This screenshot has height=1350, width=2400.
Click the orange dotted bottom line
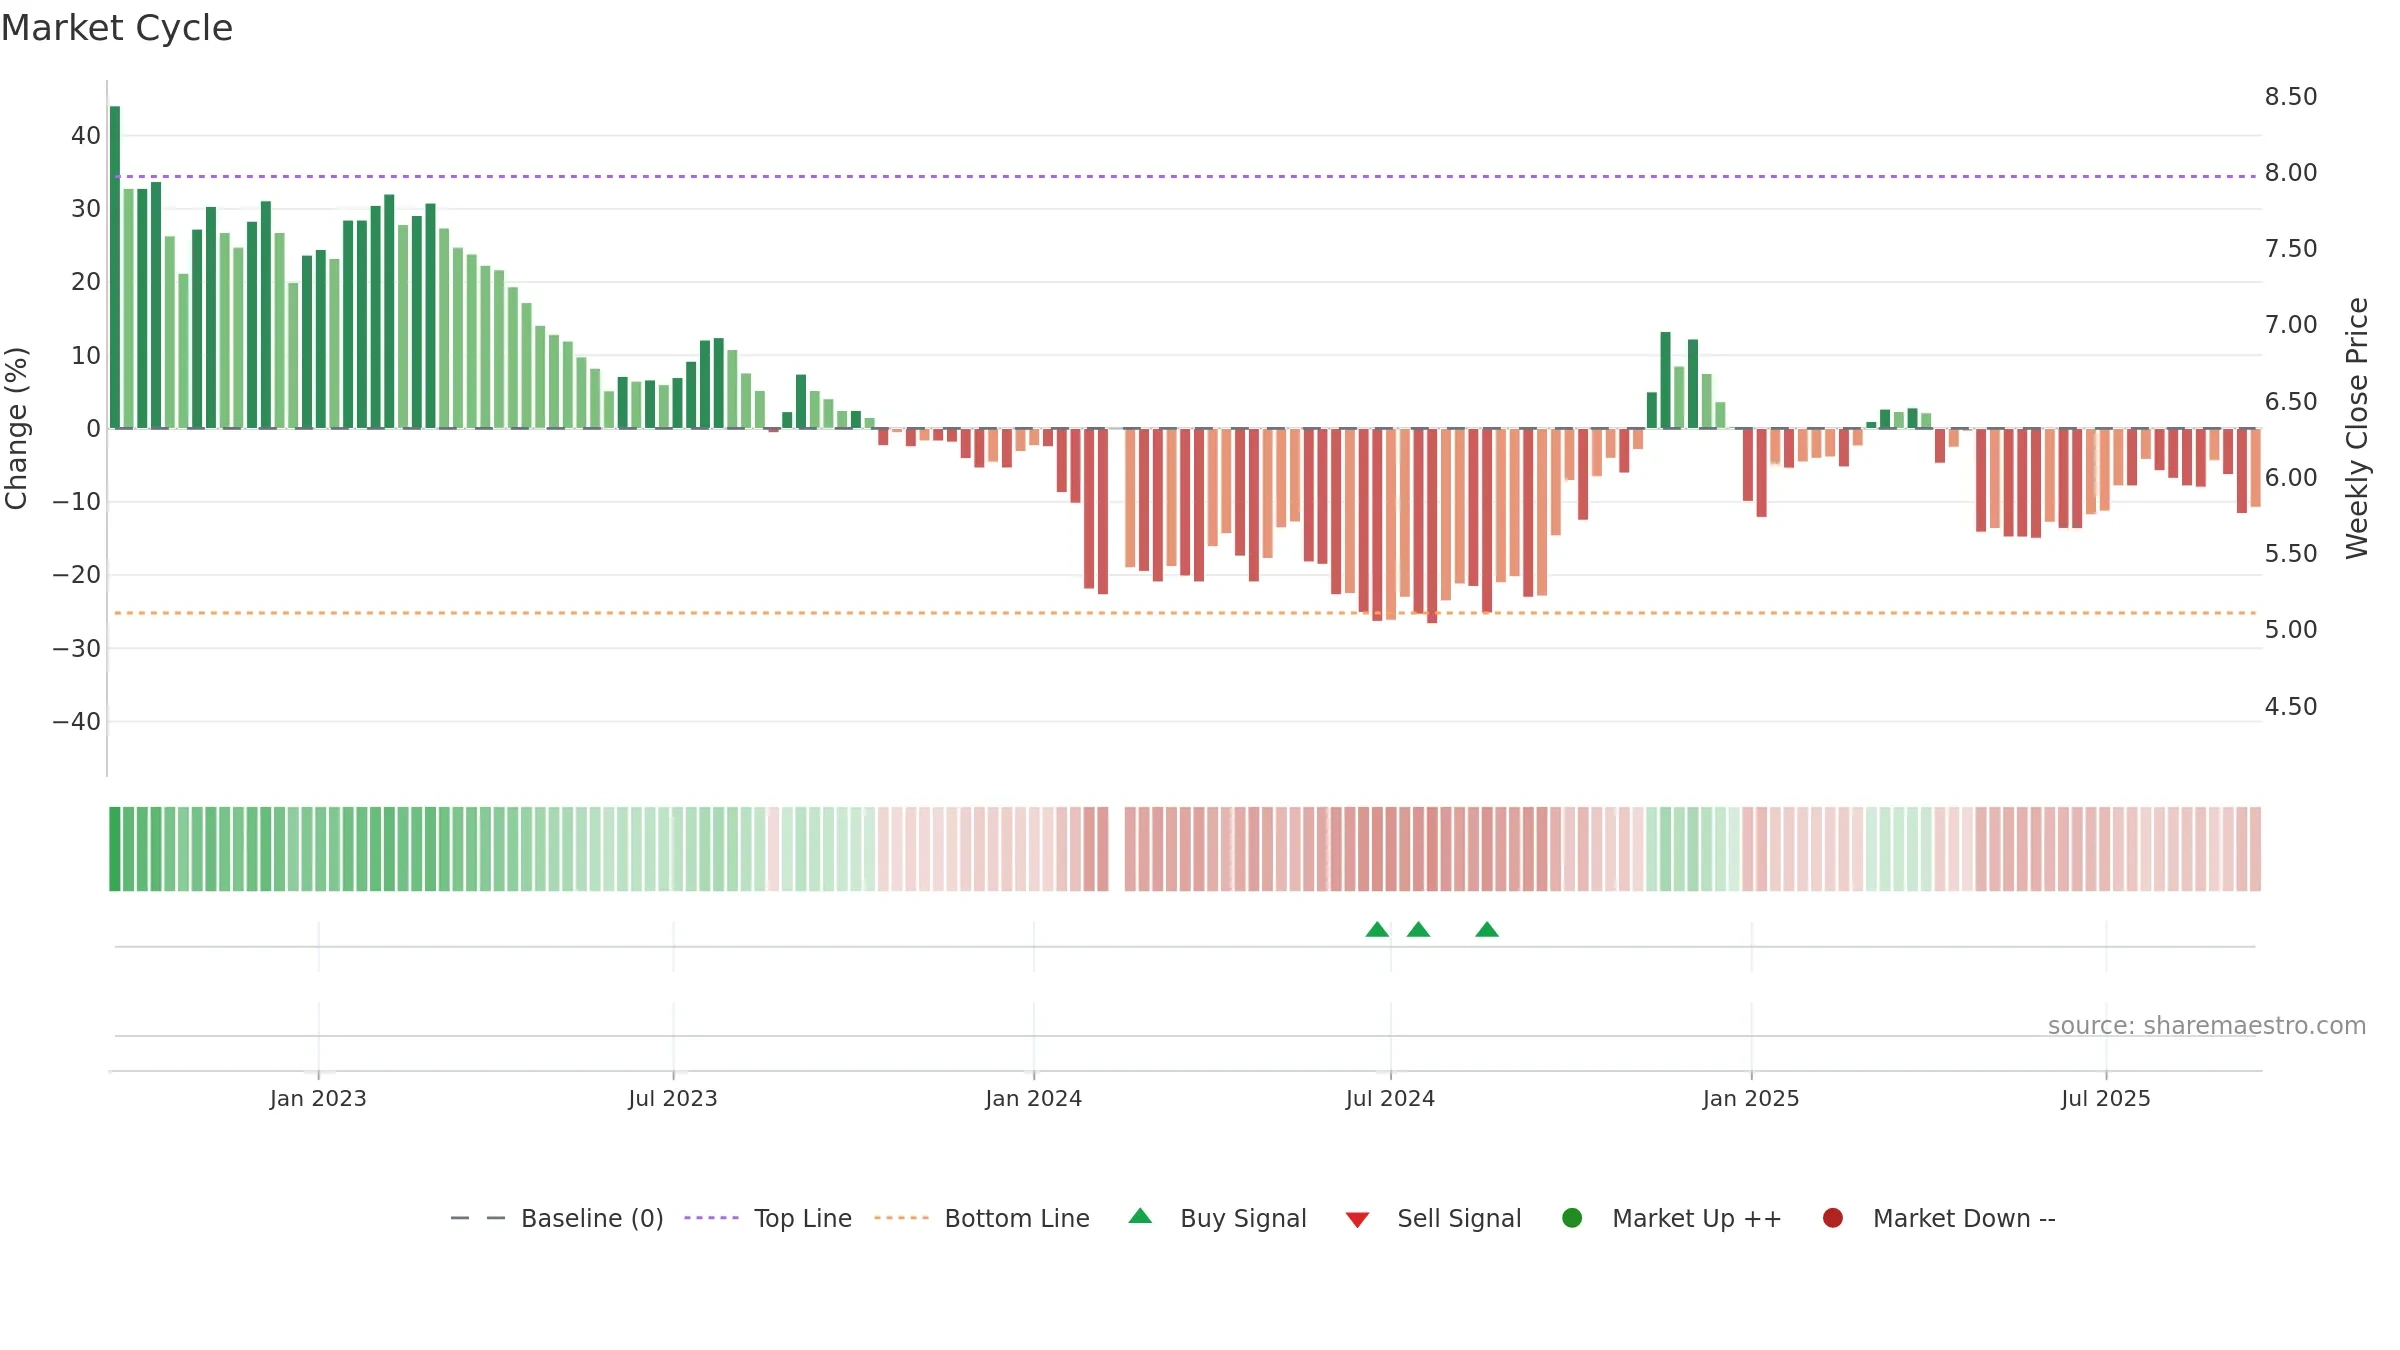coord(1185,612)
